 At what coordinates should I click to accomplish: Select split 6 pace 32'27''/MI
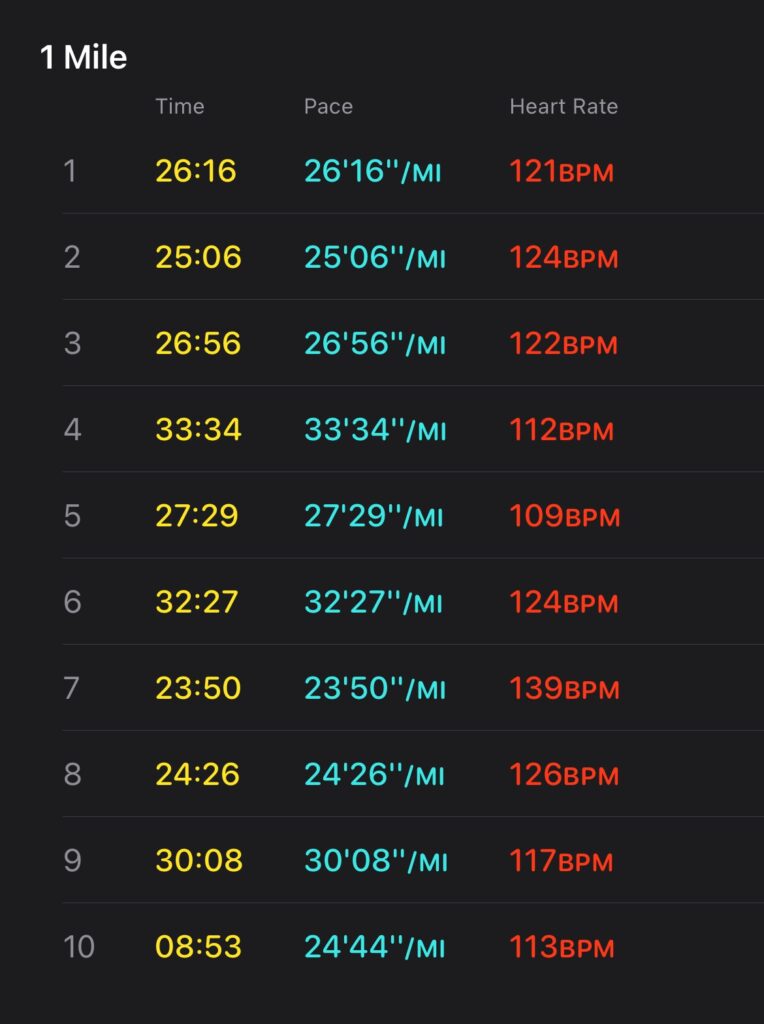click(374, 602)
